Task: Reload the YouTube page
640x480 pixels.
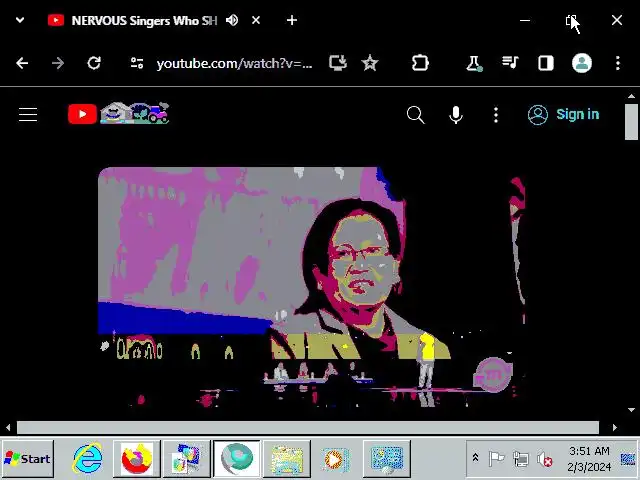Action: [x=94, y=63]
